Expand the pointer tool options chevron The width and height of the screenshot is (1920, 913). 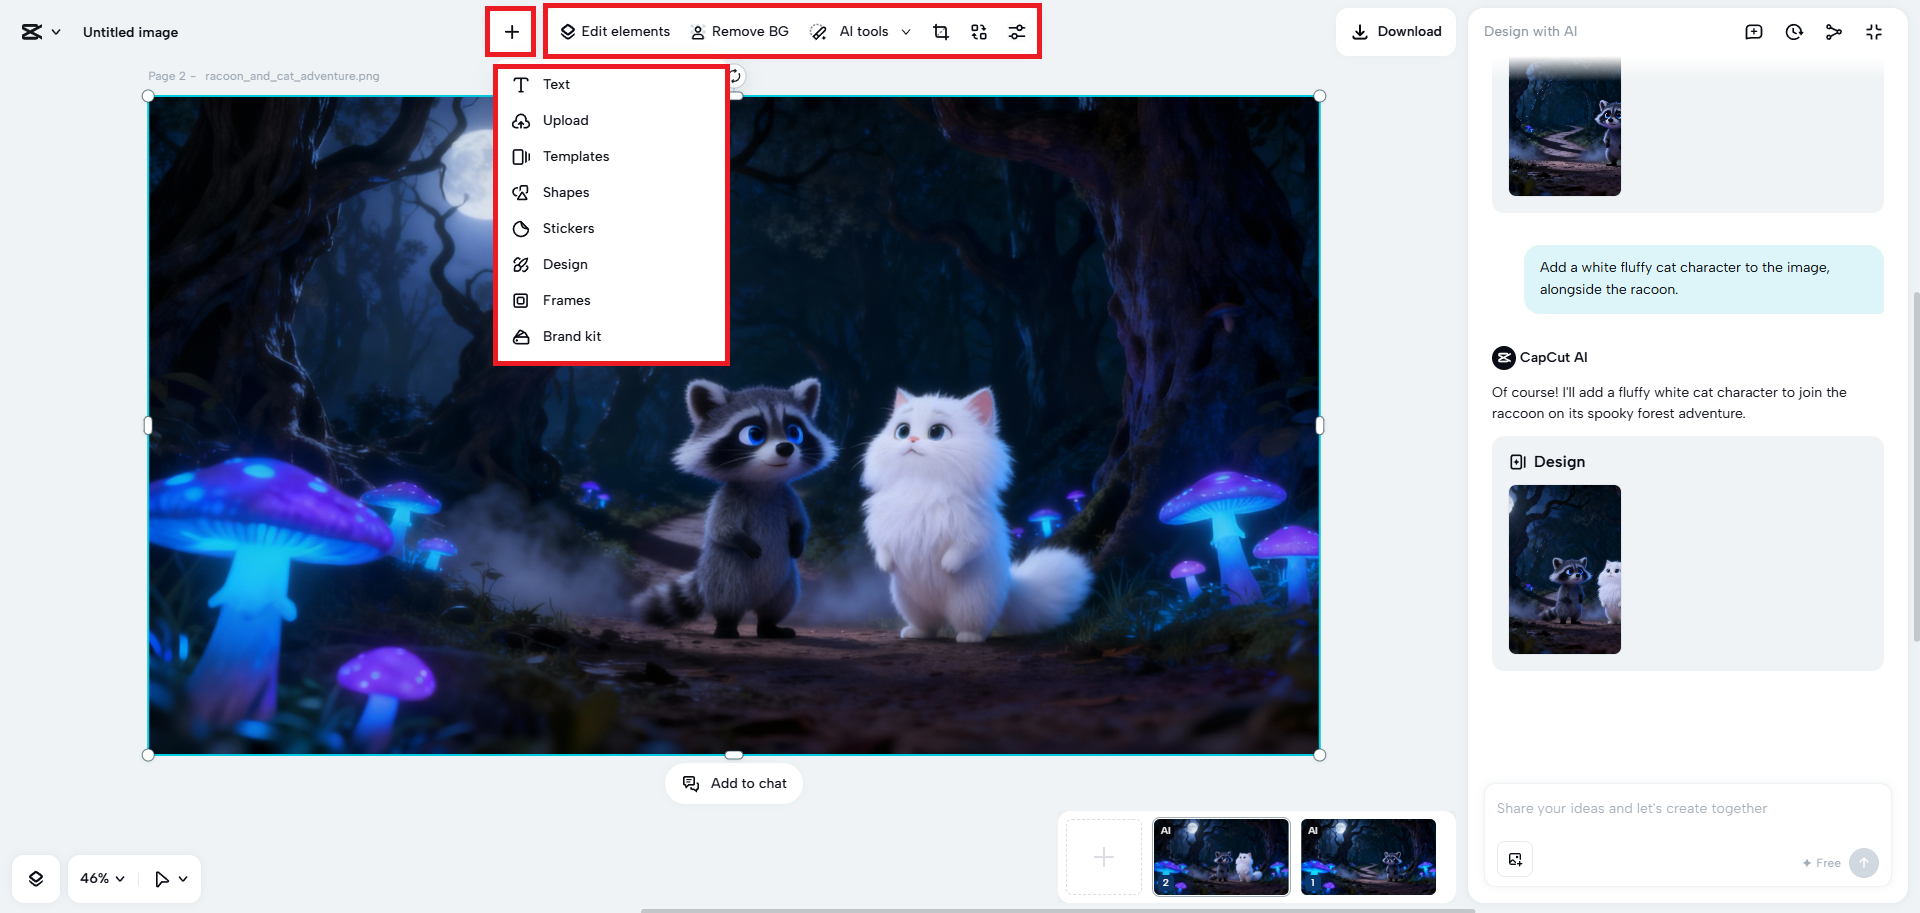pos(183,879)
